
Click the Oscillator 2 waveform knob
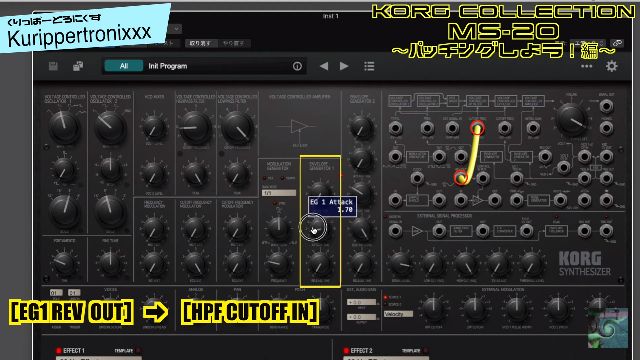(x=110, y=127)
